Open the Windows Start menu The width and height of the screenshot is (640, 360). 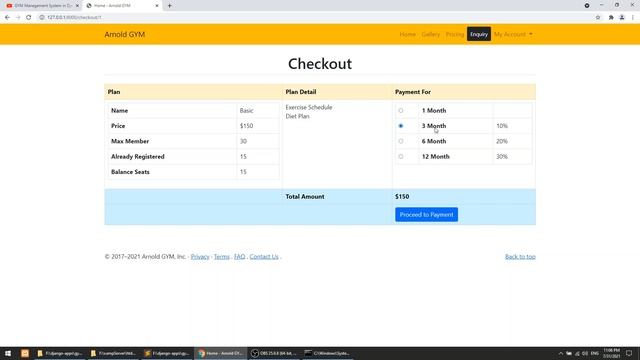click(8, 353)
